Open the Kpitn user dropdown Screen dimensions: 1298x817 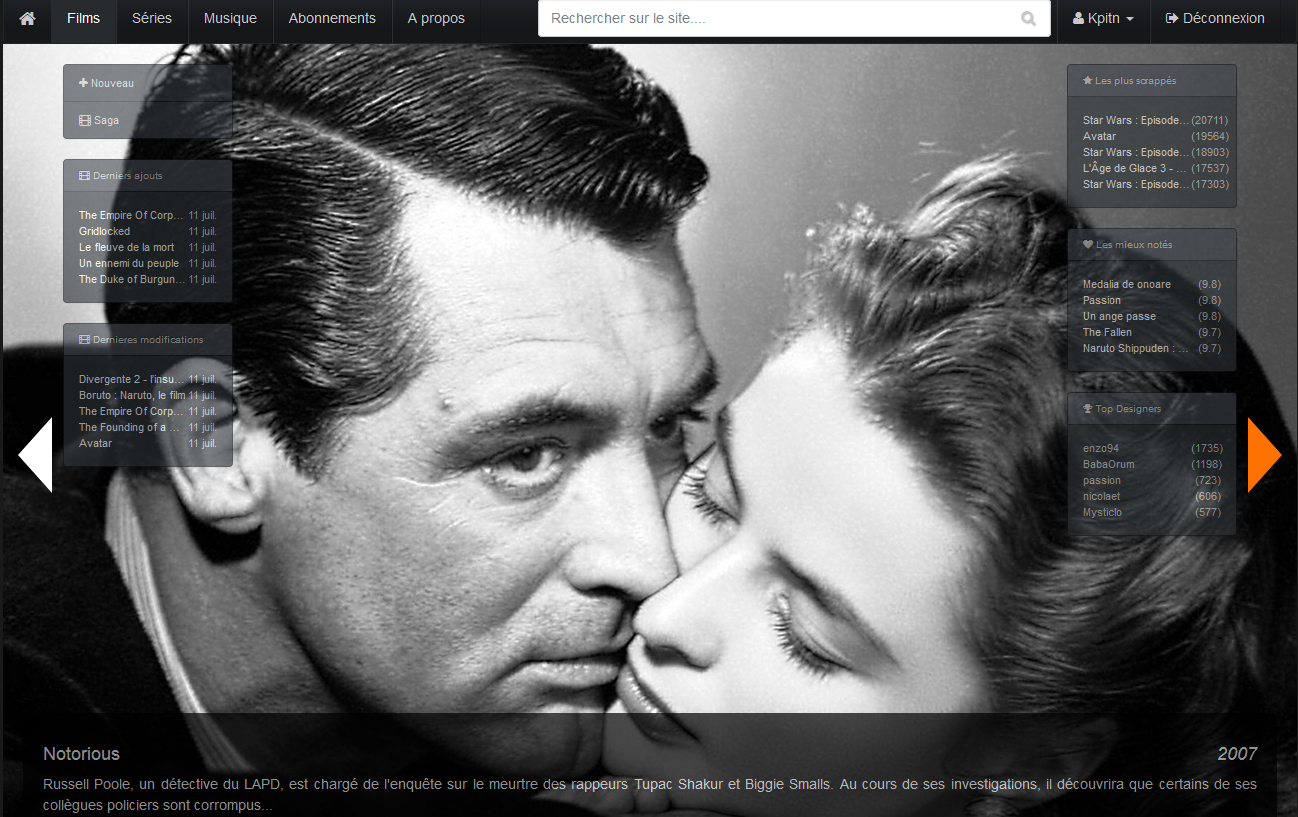(x=1103, y=18)
